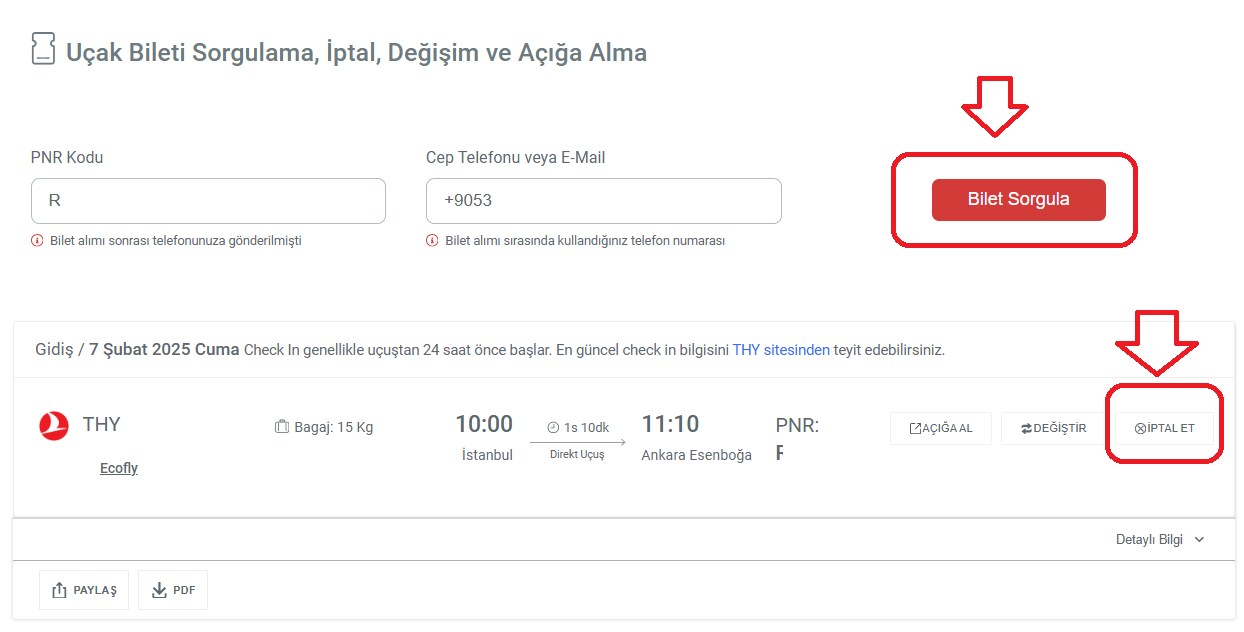Click the Bagaj: 15 Kg text
The height and width of the screenshot is (632, 1244).
[334, 427]
